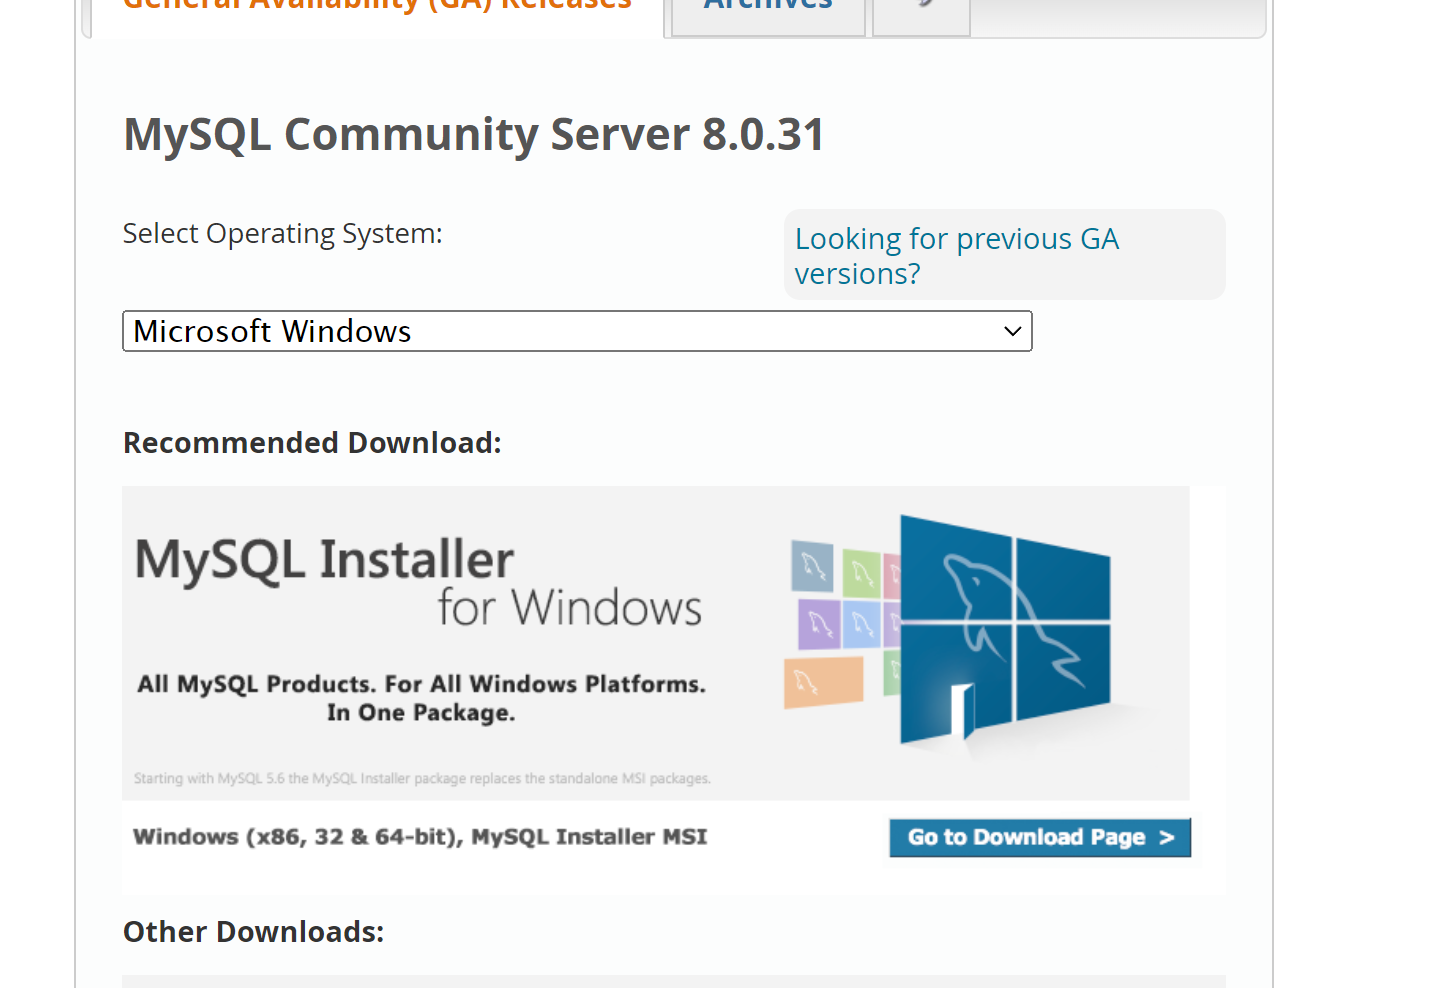Click the 'Starting with MySQL 5.6' note text
1435x988 pixels.
[x=422, y=778]
